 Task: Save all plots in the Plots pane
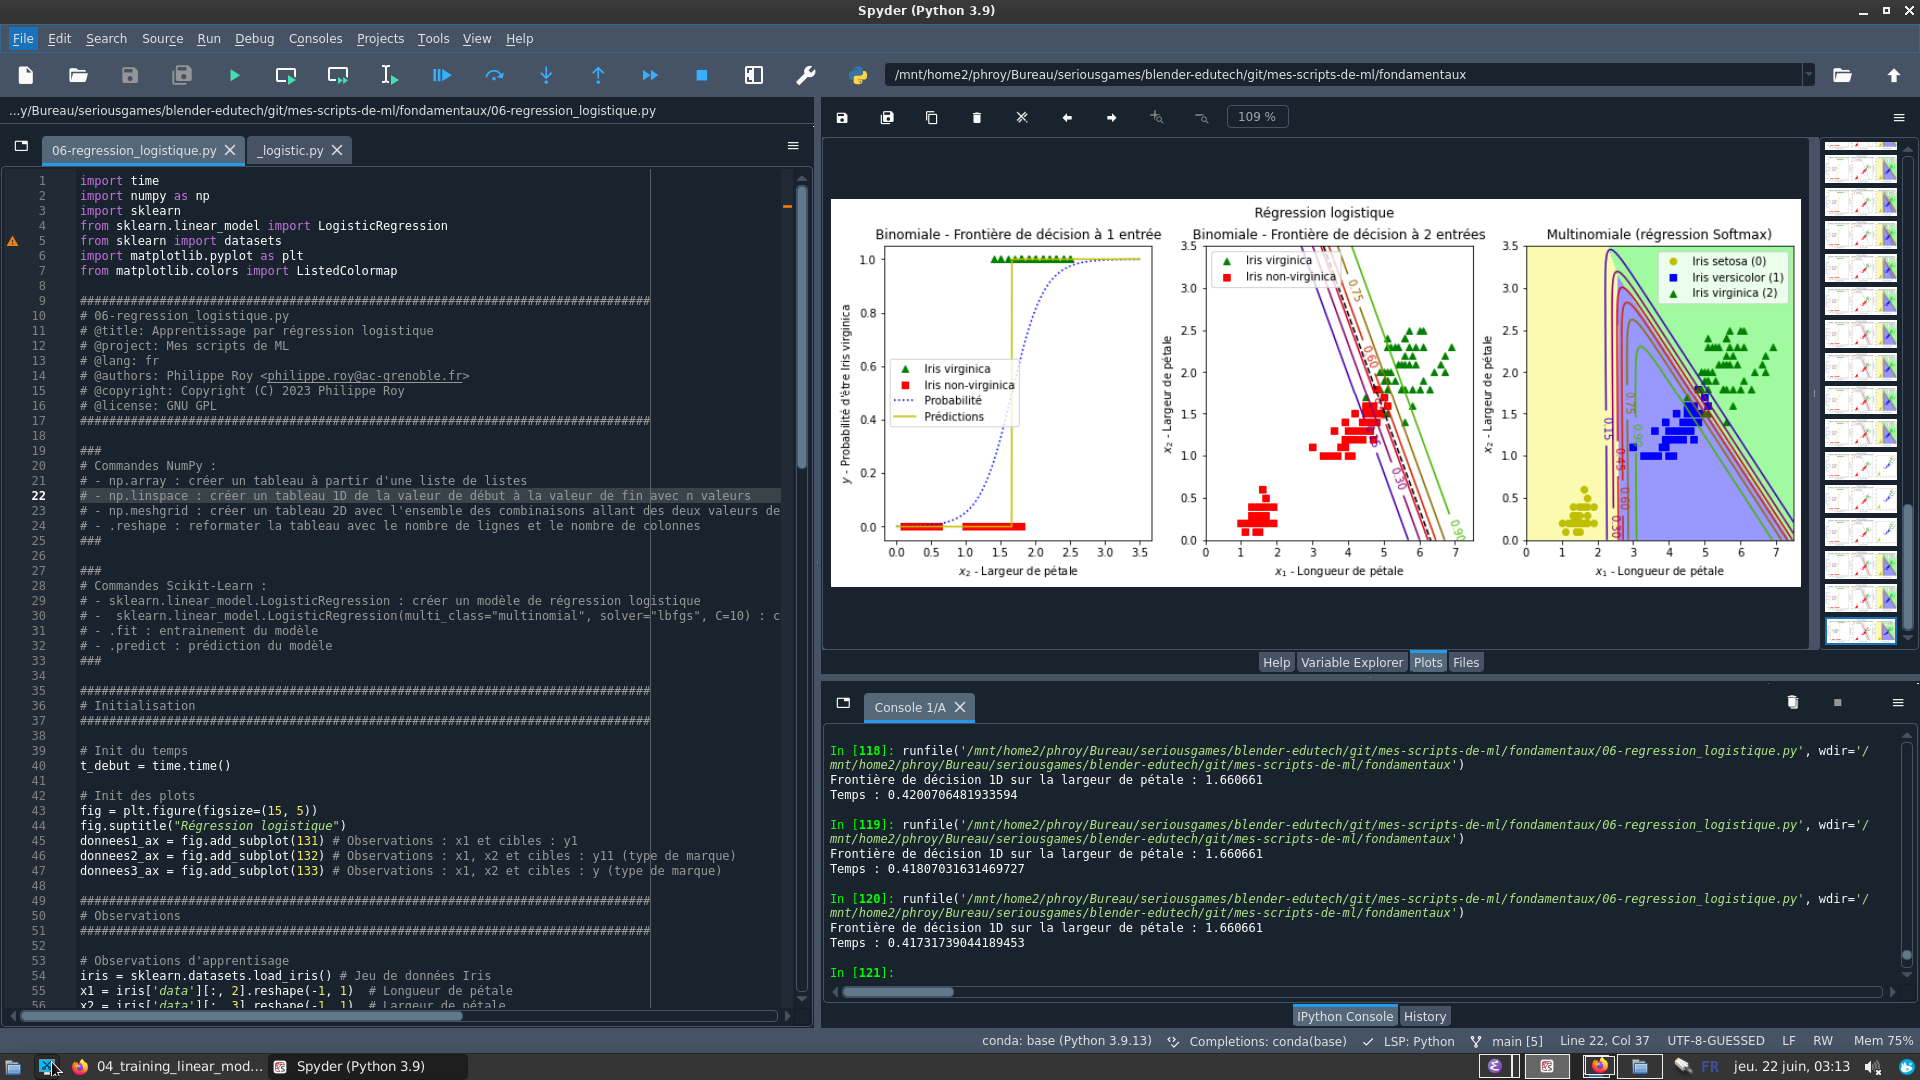coord(887,118)
